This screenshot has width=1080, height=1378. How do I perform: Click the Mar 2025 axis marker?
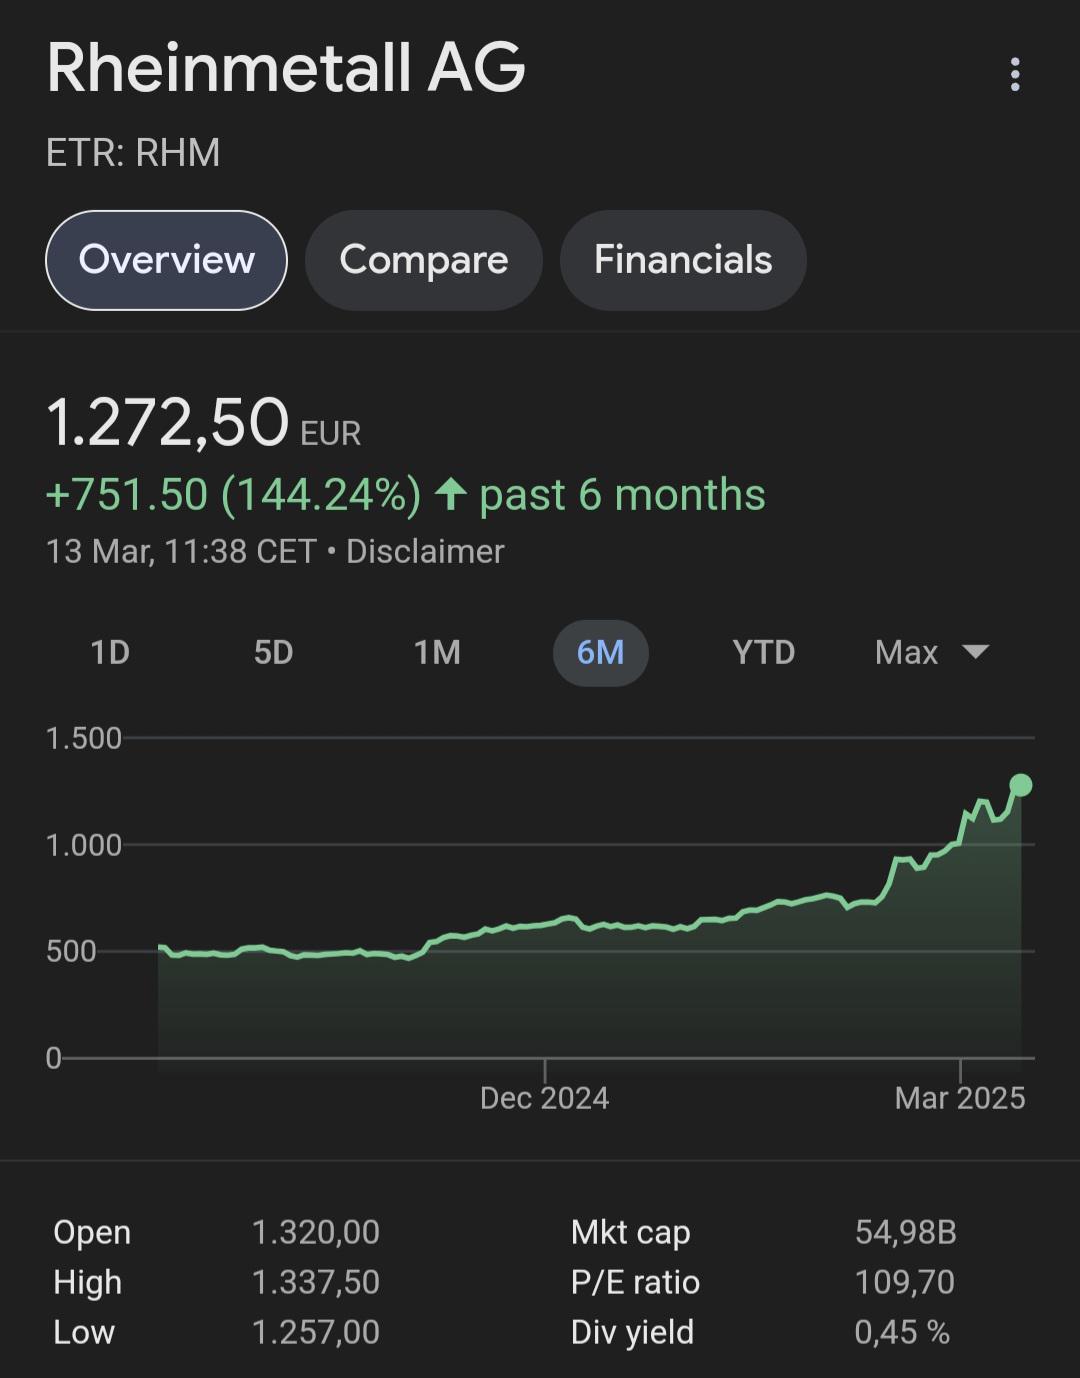[x=960, y=1098]
